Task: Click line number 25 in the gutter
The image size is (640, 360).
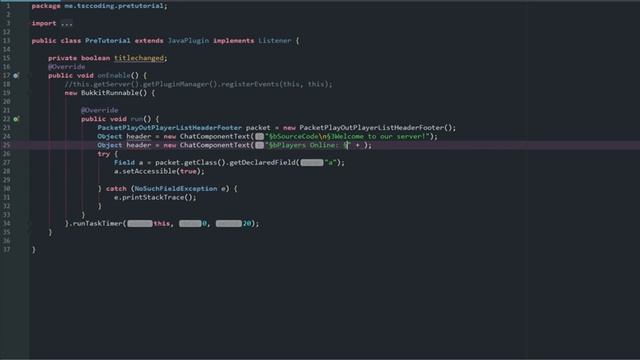Action: pyautogui.click(x=7, y=145)
